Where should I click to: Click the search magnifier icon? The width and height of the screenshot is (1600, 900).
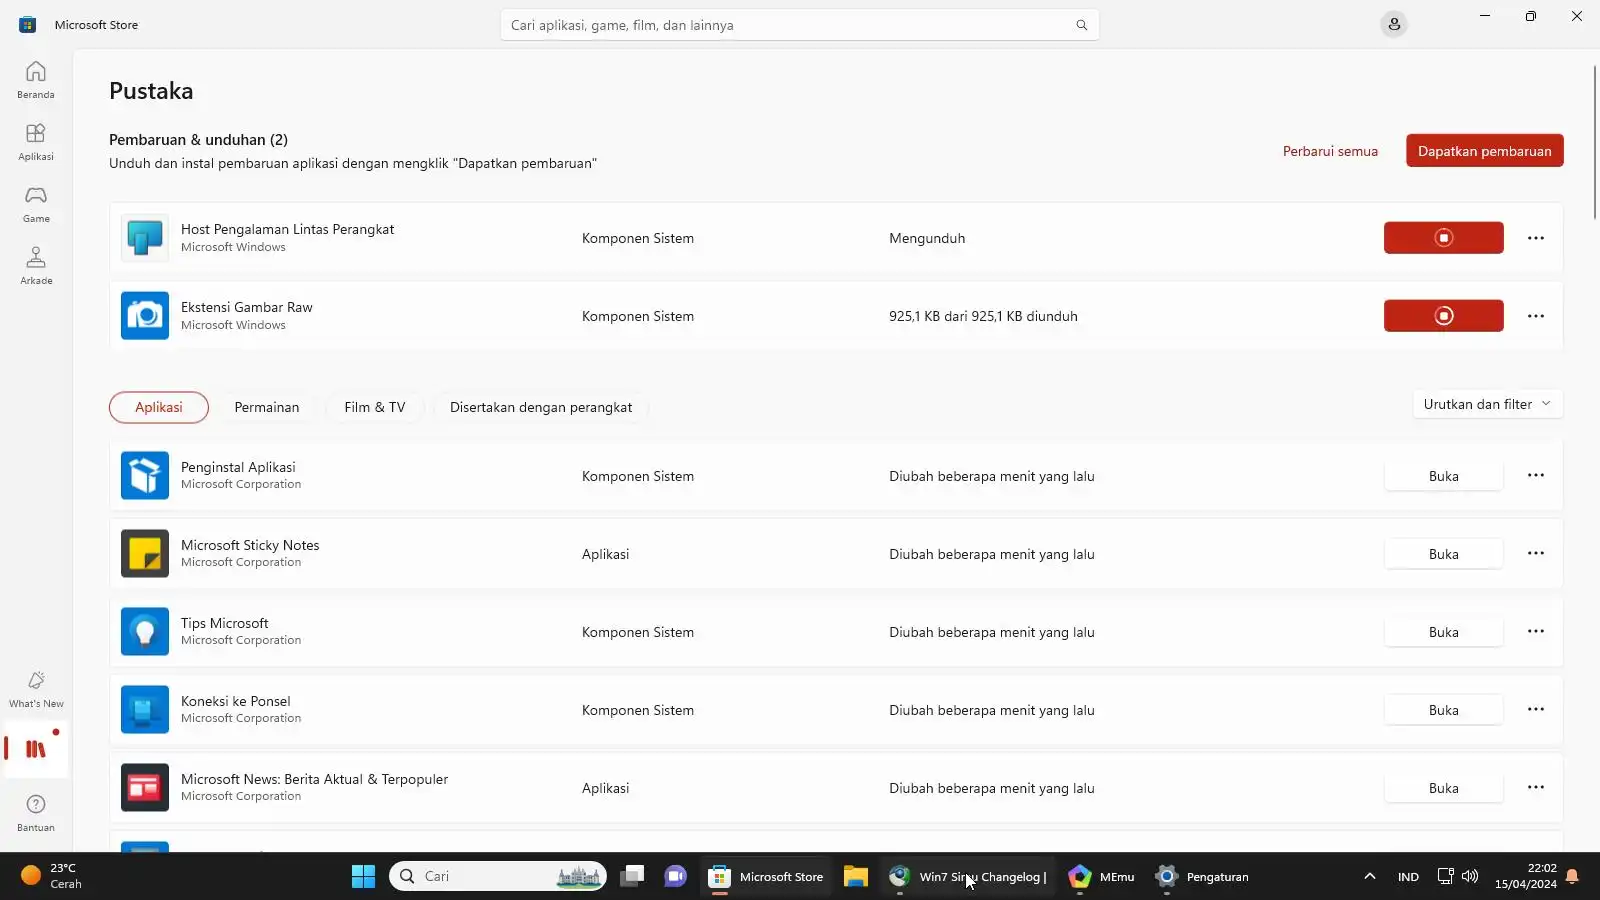(x=1081, y=25)
